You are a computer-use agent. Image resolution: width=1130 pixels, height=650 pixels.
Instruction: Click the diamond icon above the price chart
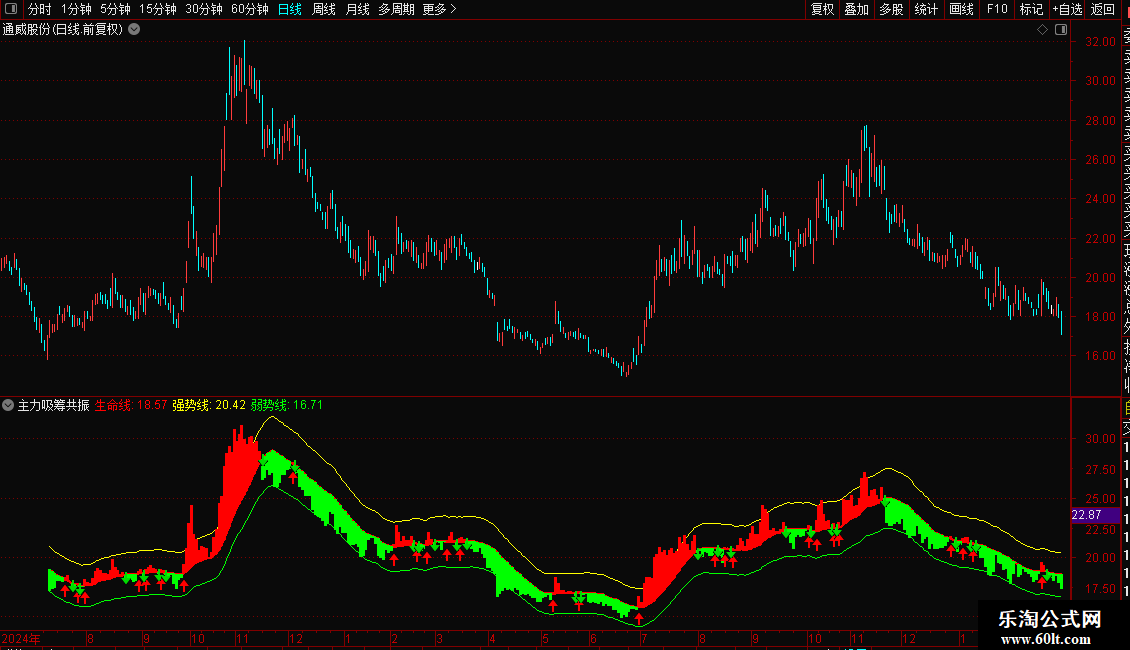pos(1042,30)
